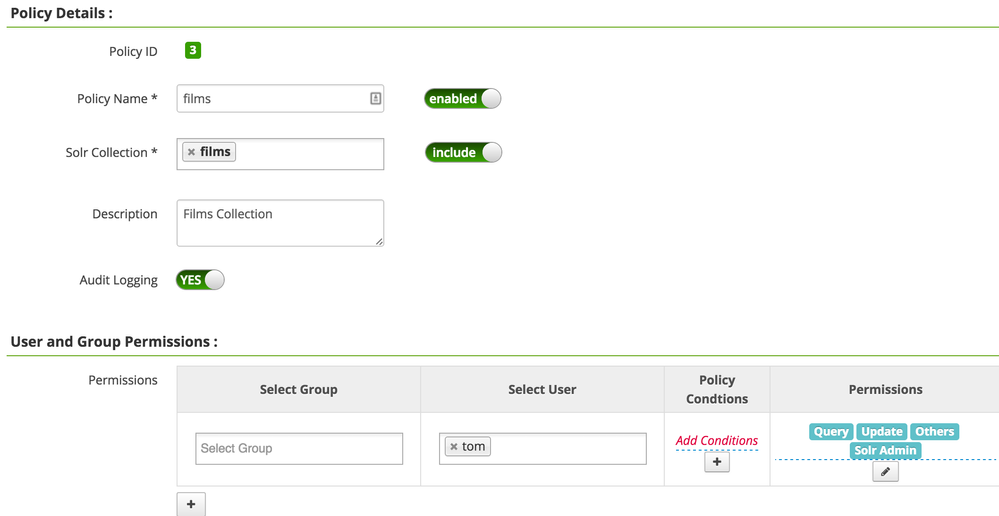Screen dimensions: 999x516
Task: Click the icon inside Policy Name field
Action: (375, 98)
